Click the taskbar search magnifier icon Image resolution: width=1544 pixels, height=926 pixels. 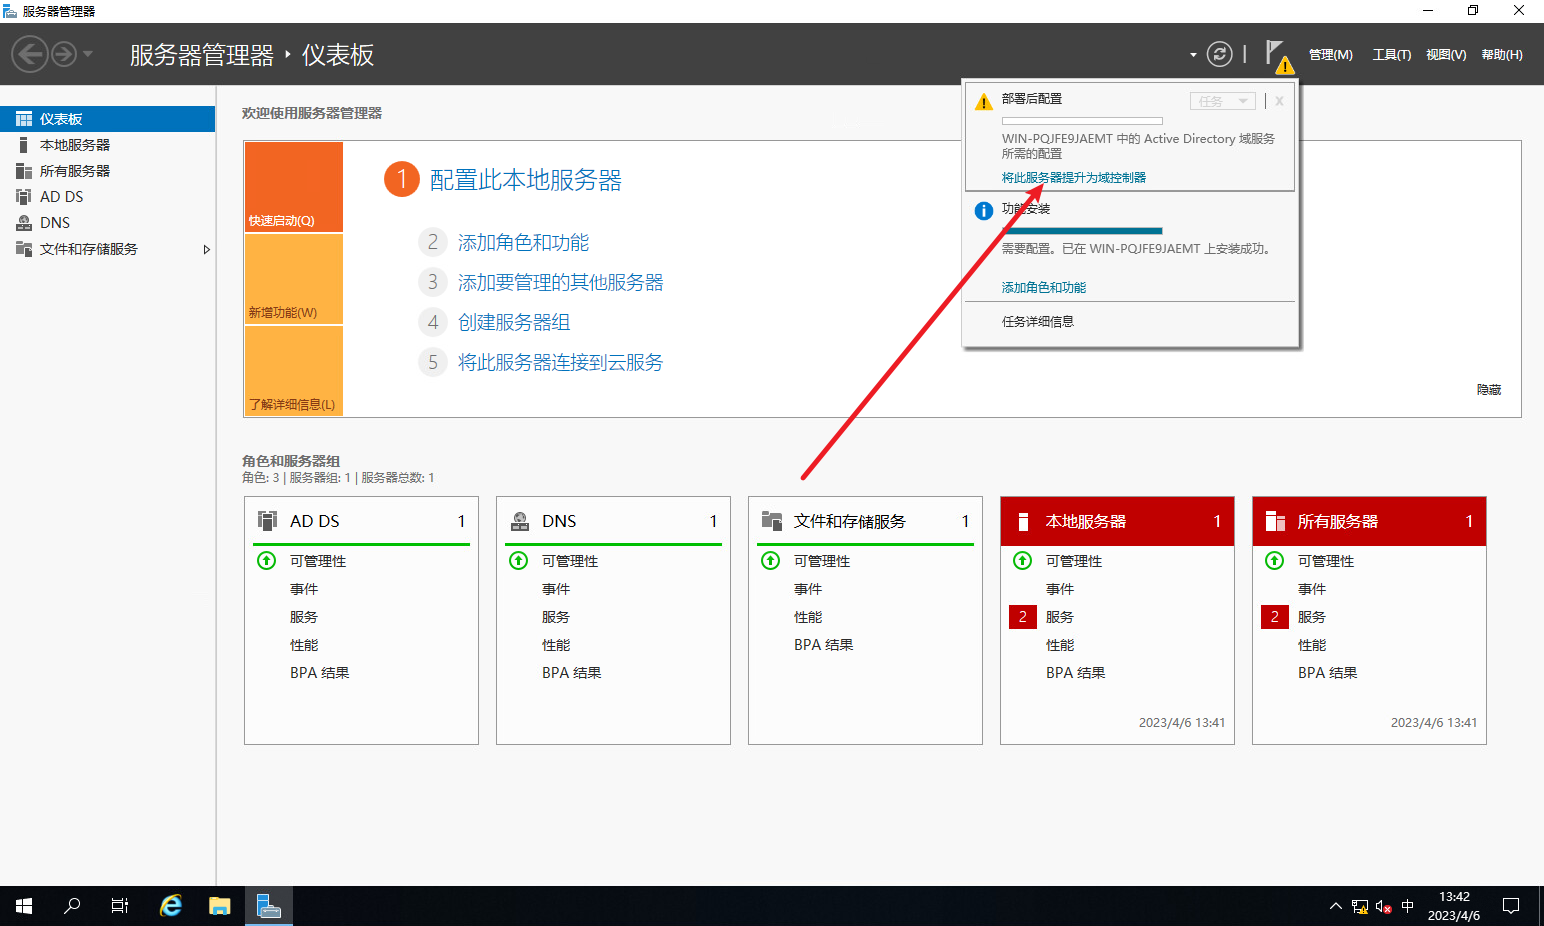(72, 906)
